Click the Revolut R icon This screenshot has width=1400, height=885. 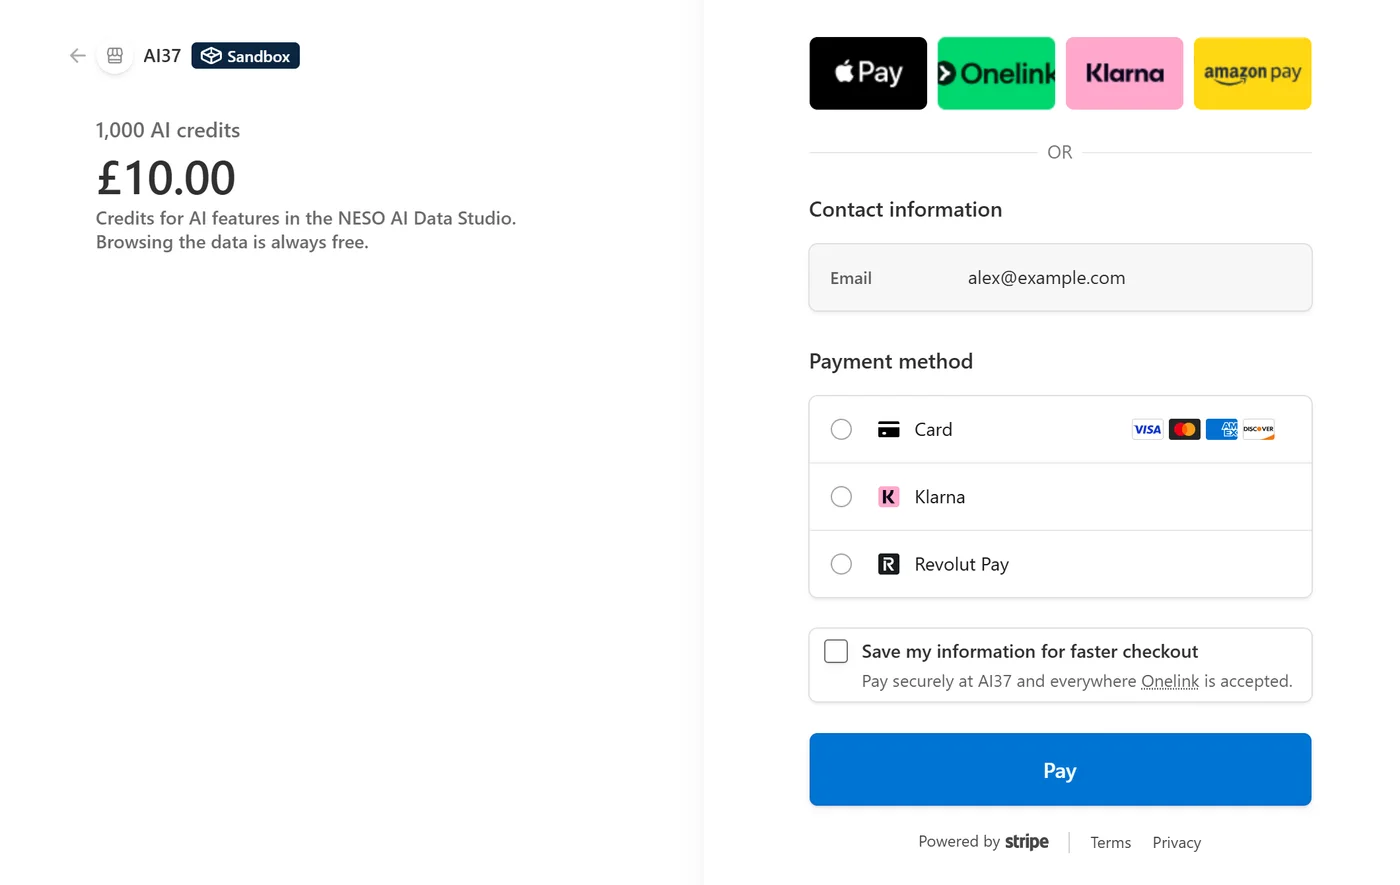(x=888, y=564)
